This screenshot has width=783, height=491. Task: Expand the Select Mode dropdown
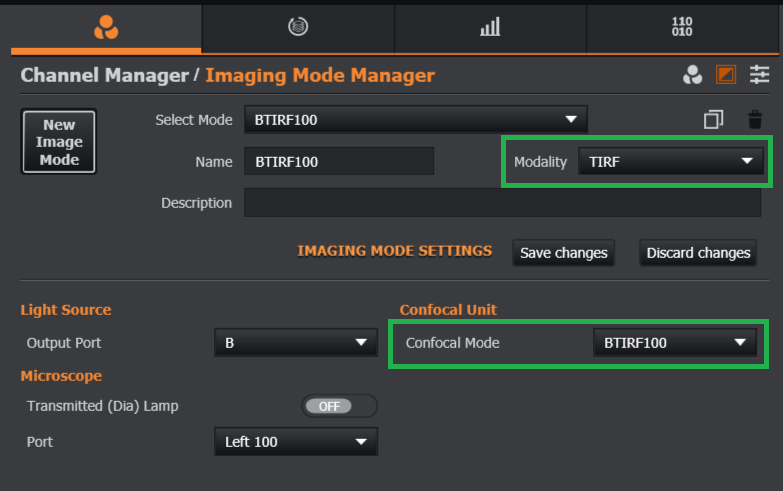tap(415, 120)
